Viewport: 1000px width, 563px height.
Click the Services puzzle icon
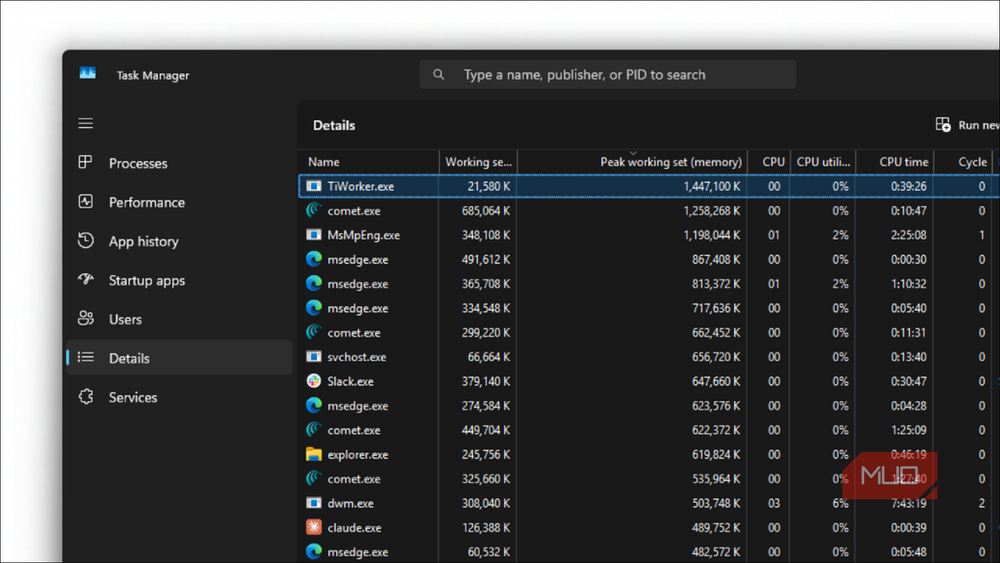tap(85, 397)
